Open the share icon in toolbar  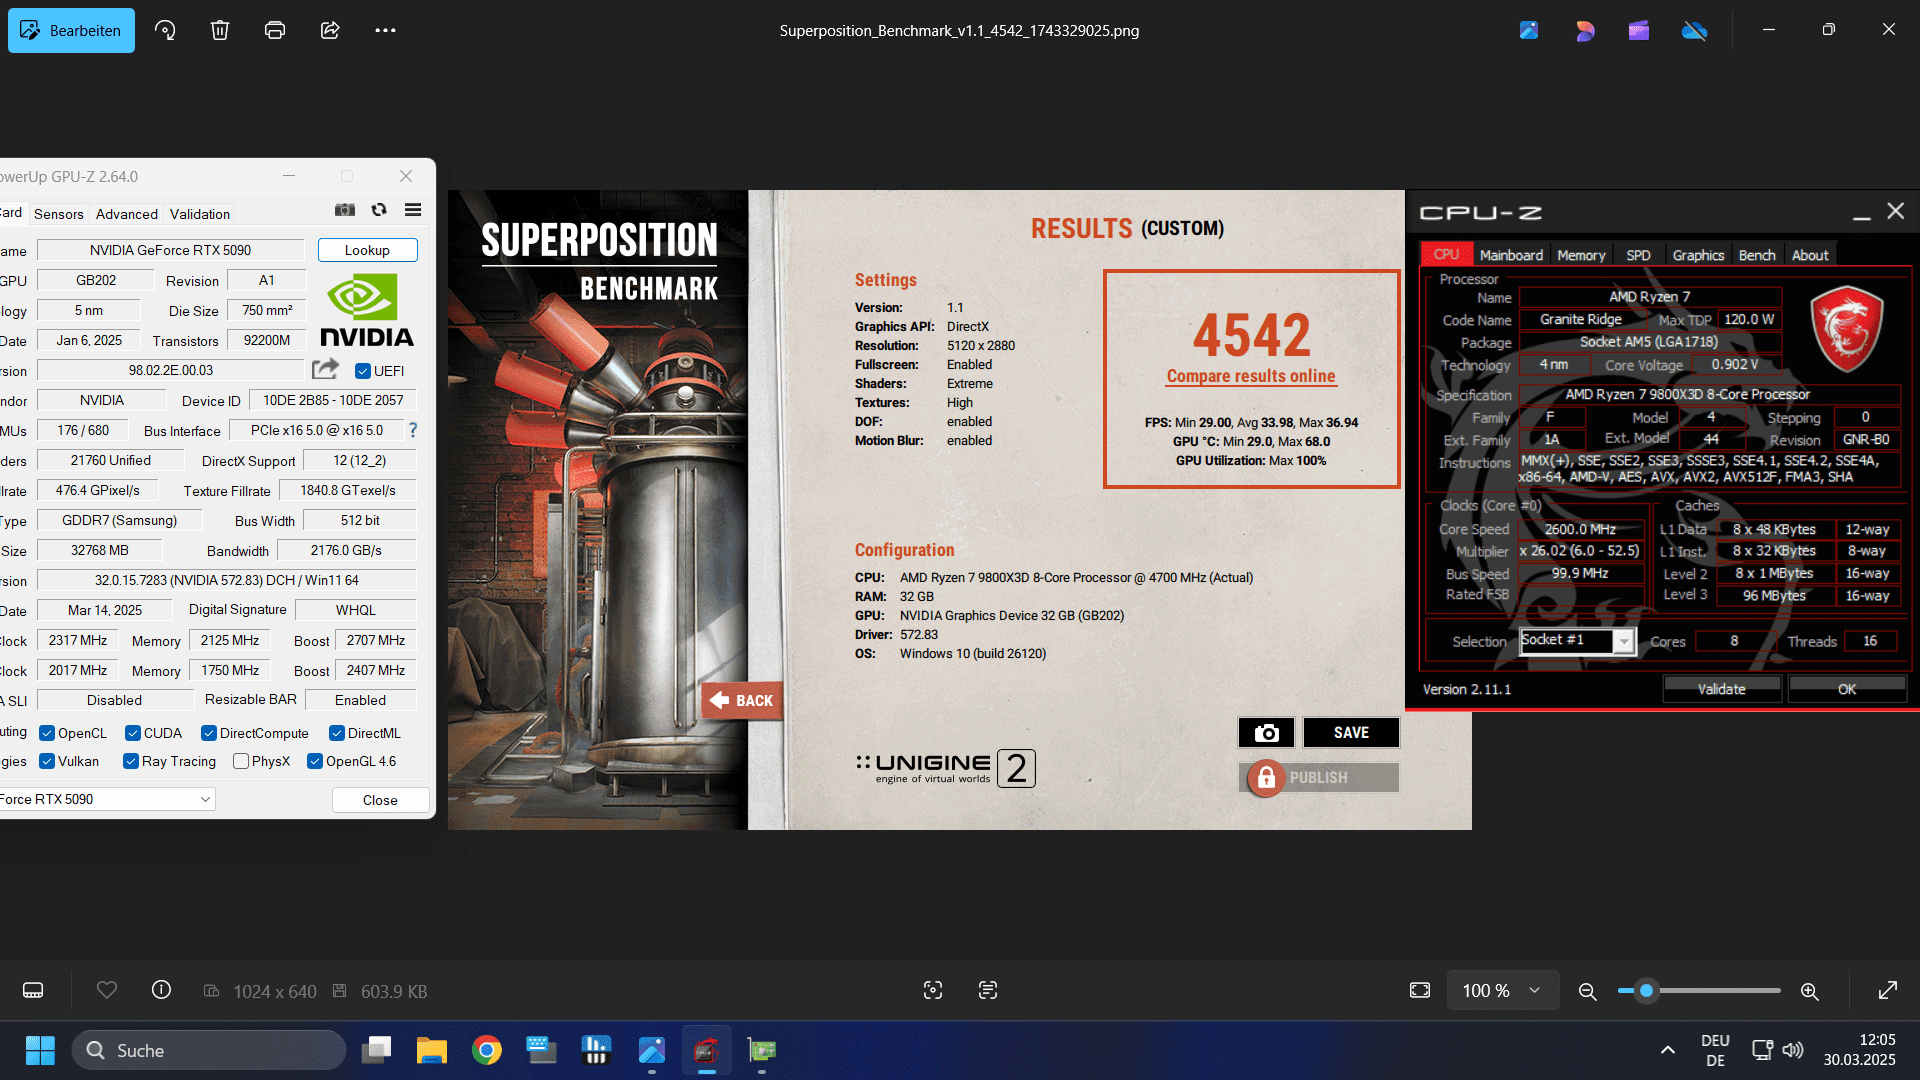(330, 30)
